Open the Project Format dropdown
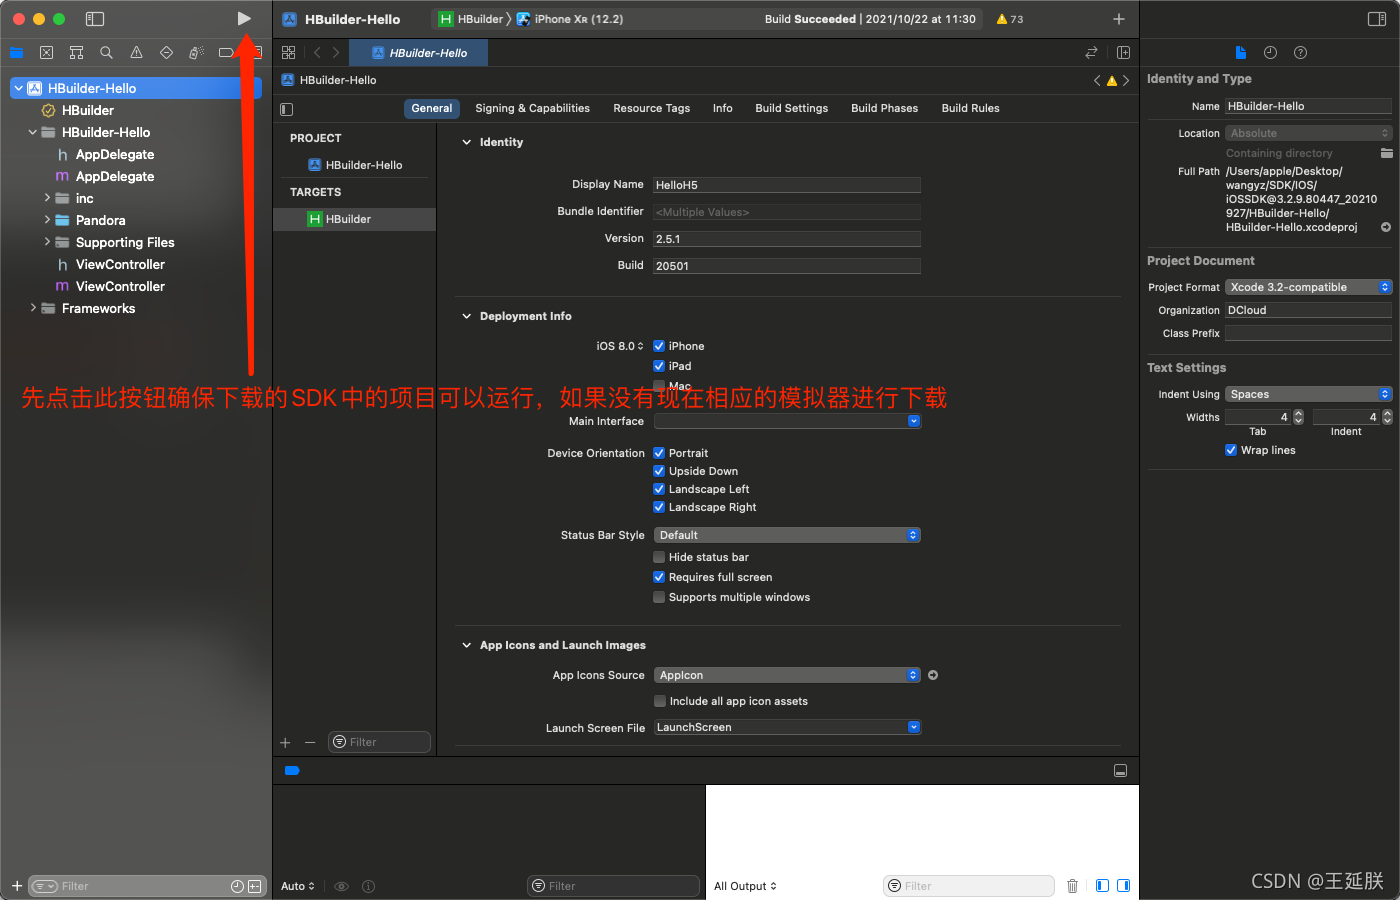This screenshot has height=900, width=1400. (1308, 287)
